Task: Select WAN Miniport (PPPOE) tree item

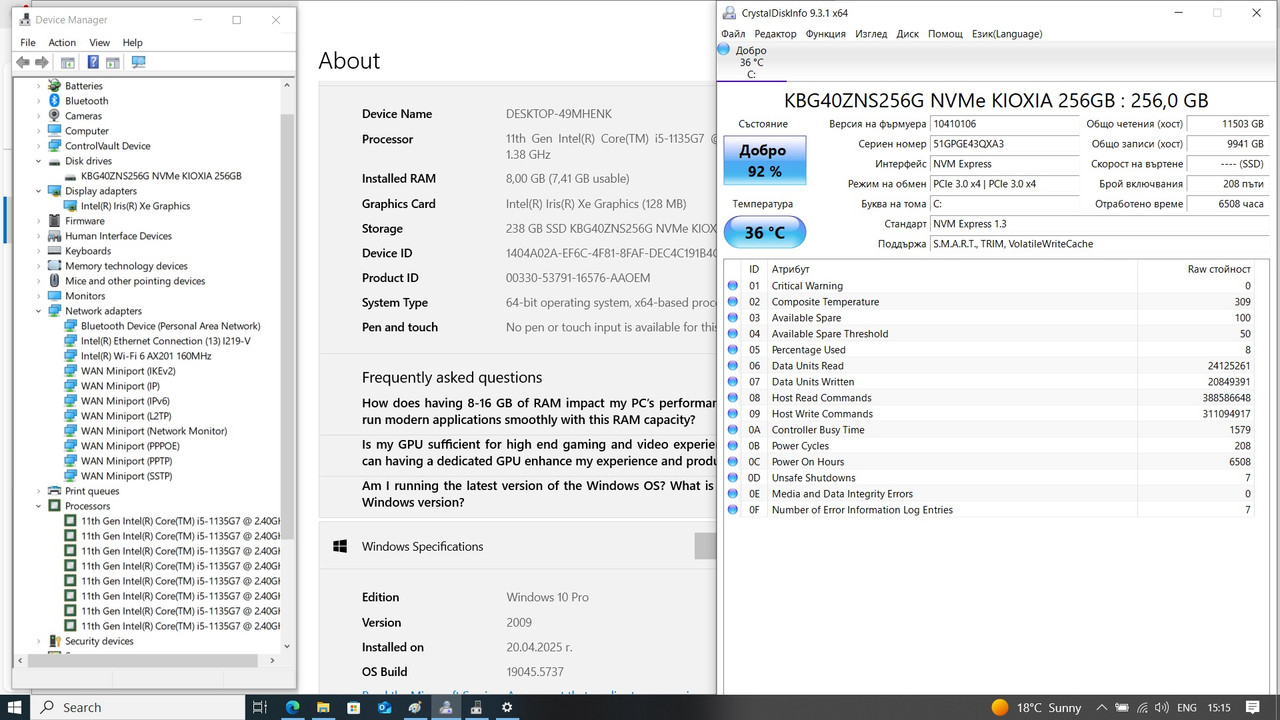Action: point(130,446)
